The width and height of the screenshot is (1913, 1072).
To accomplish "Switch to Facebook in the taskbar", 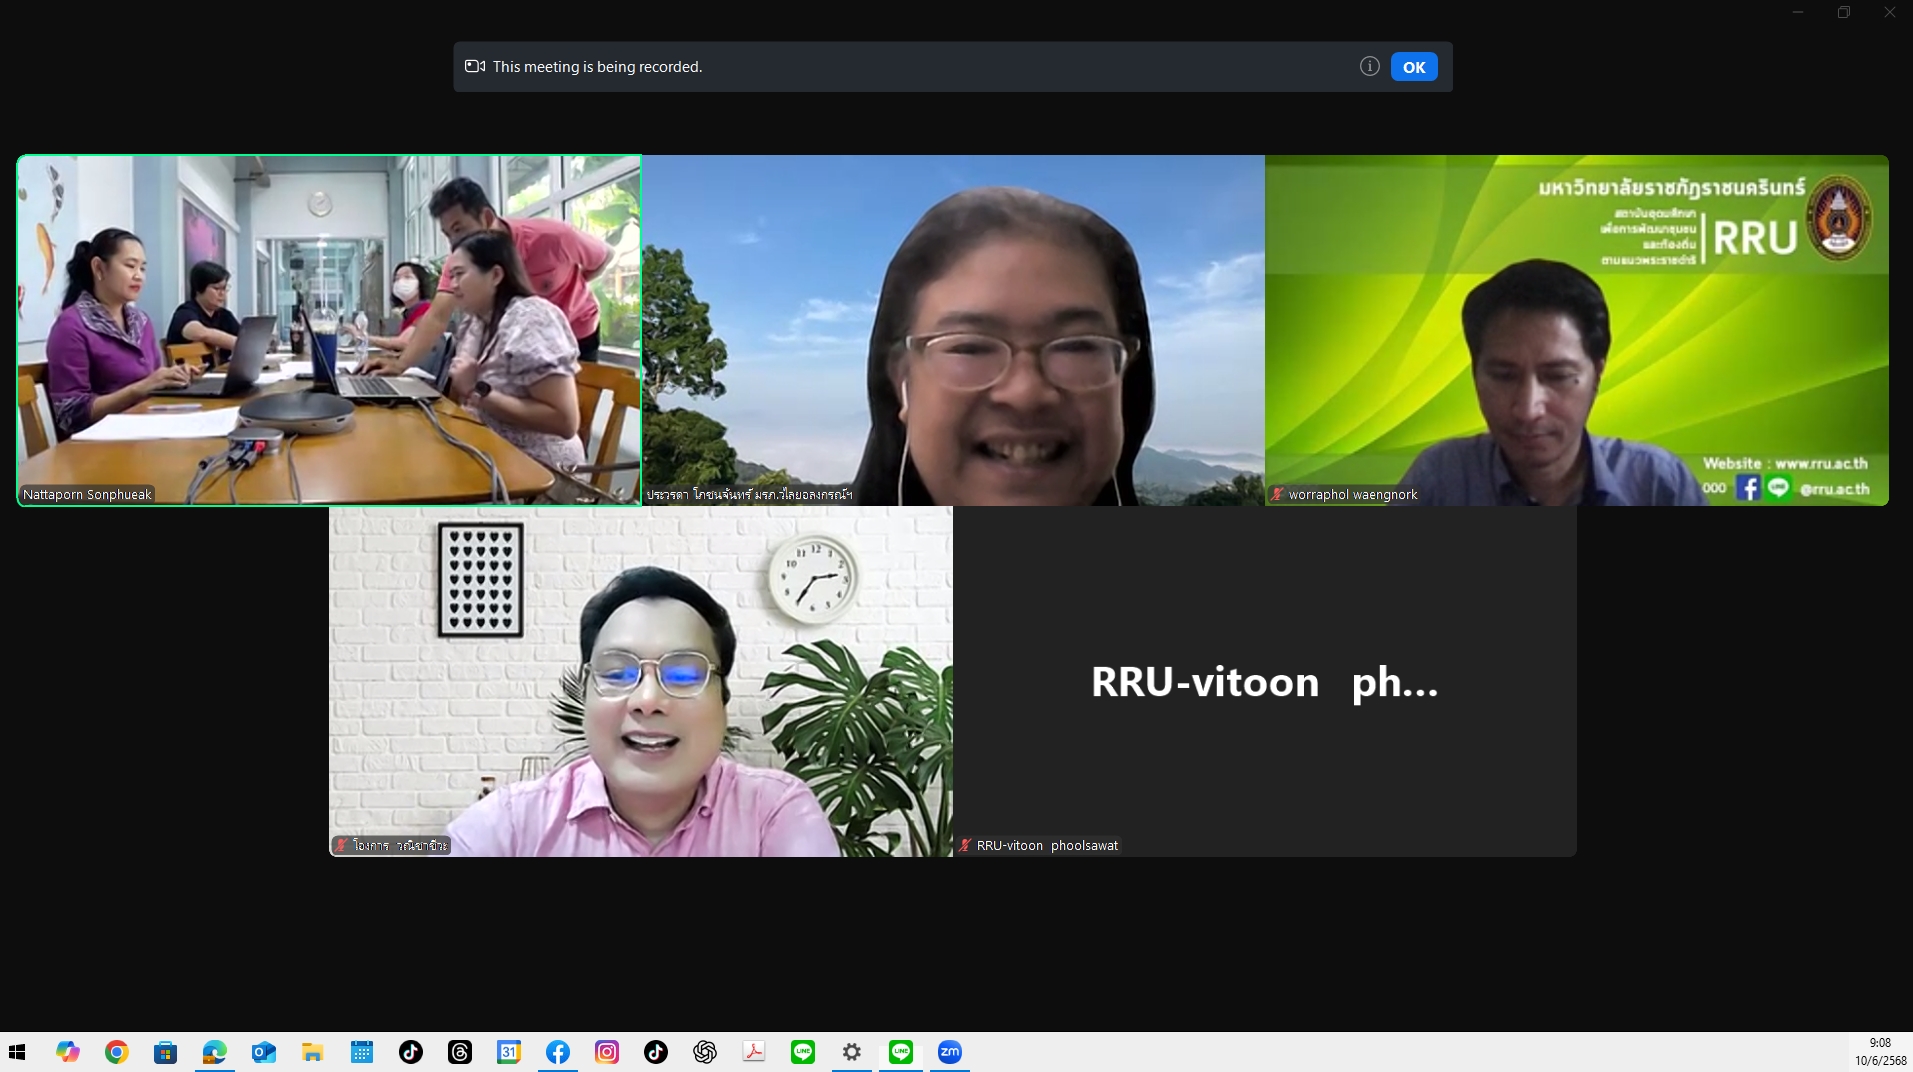I will [x=558, y=1052].
